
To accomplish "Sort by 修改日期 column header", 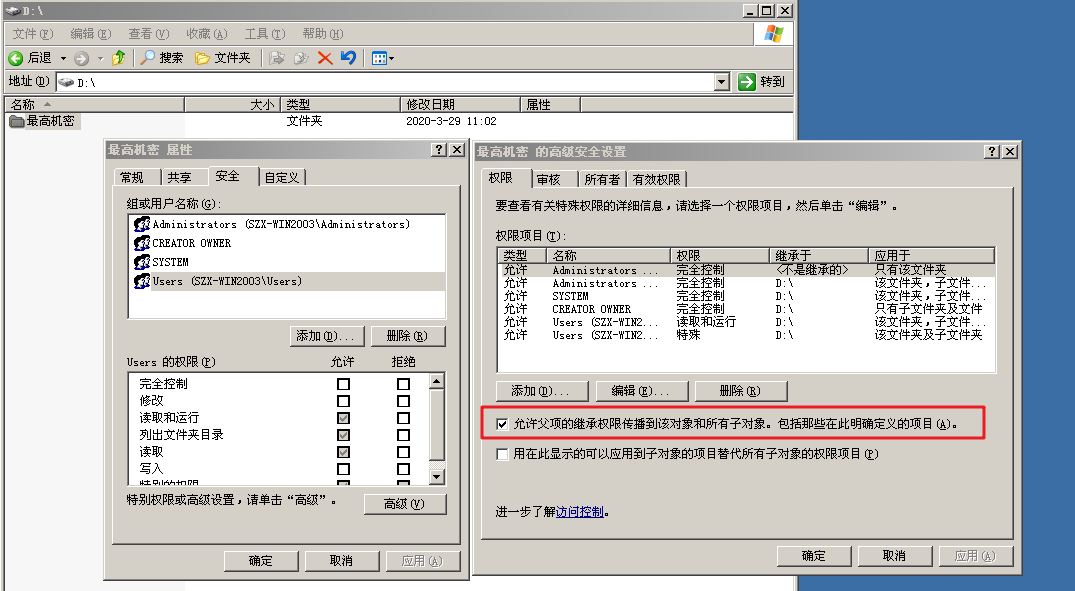I will [460, 104].
